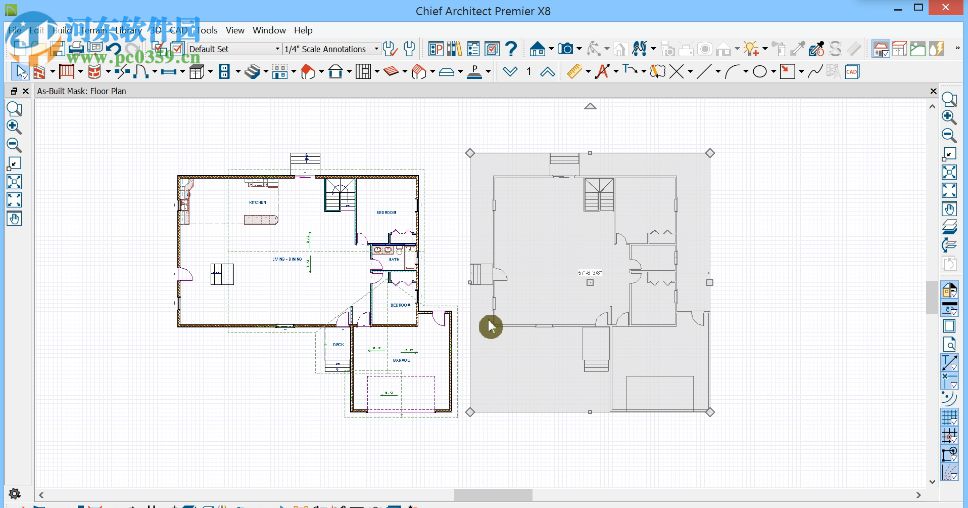The width and height of the screenshot is (968, 508).
Task: Close the As-Built Mask: Floor Plan view
Action: pos(933,91)
